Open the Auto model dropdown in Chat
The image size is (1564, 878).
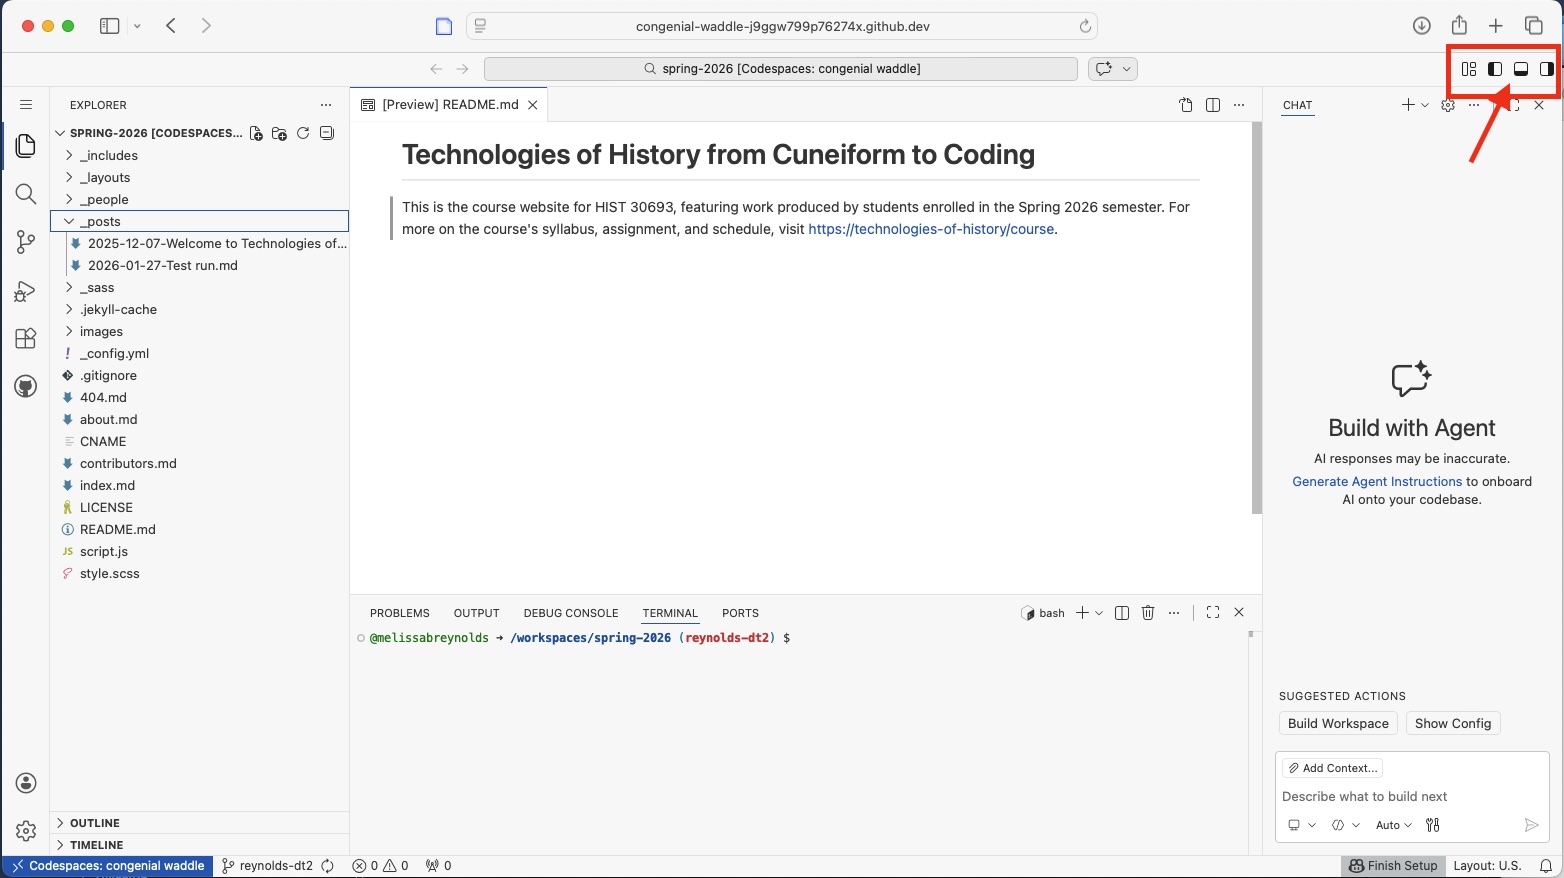(1393, 825)
